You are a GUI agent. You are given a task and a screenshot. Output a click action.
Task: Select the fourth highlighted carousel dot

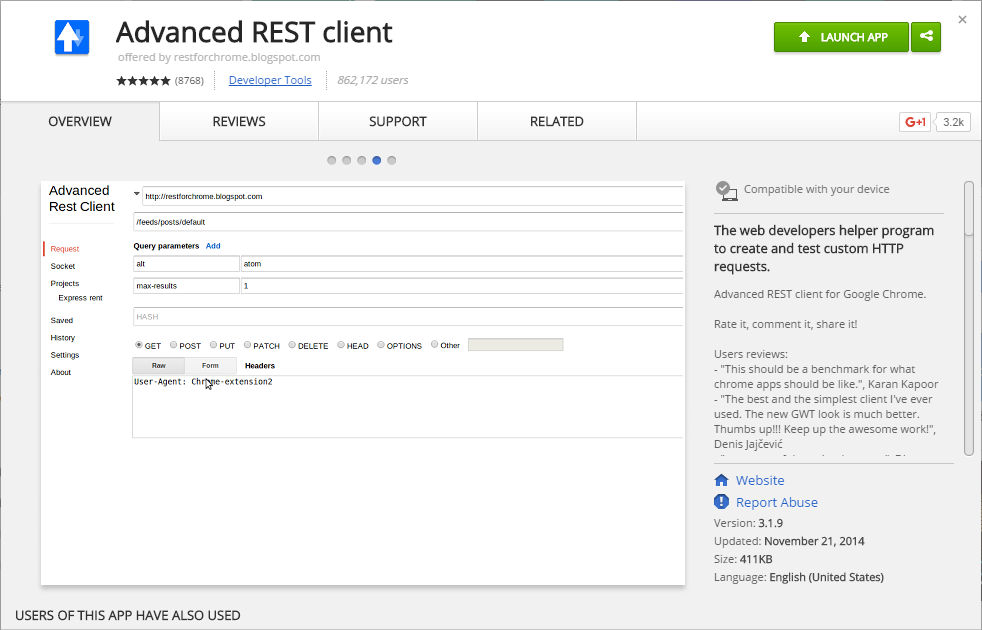376,160
